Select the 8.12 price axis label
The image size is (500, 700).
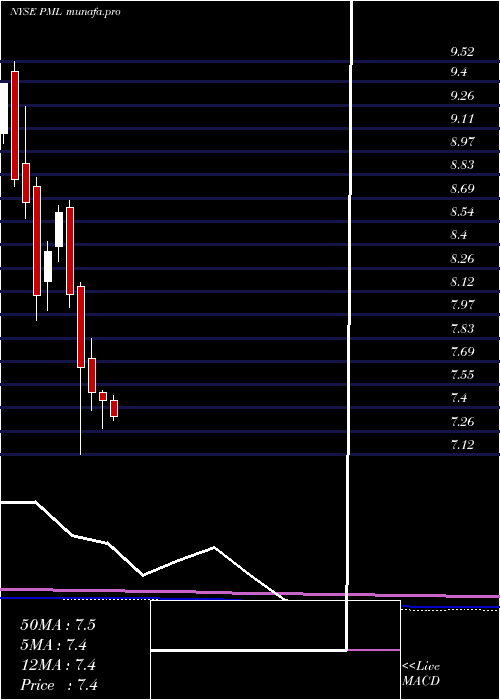point(462,282)
